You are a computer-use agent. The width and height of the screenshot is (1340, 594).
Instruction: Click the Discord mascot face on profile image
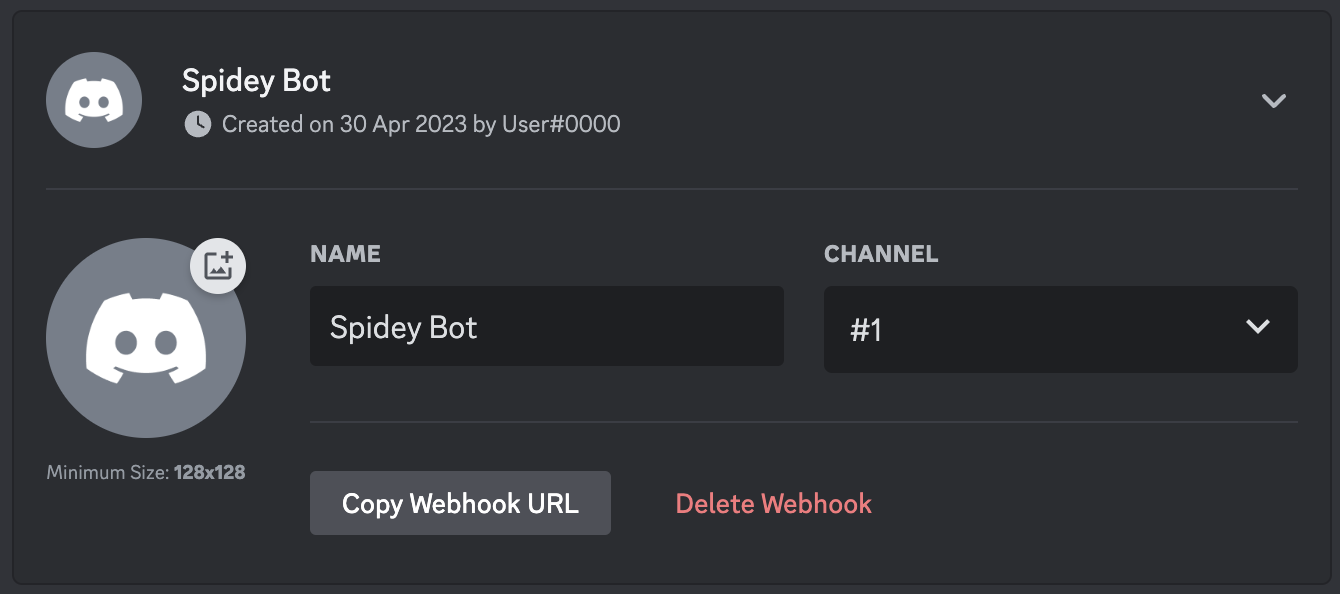146,338
